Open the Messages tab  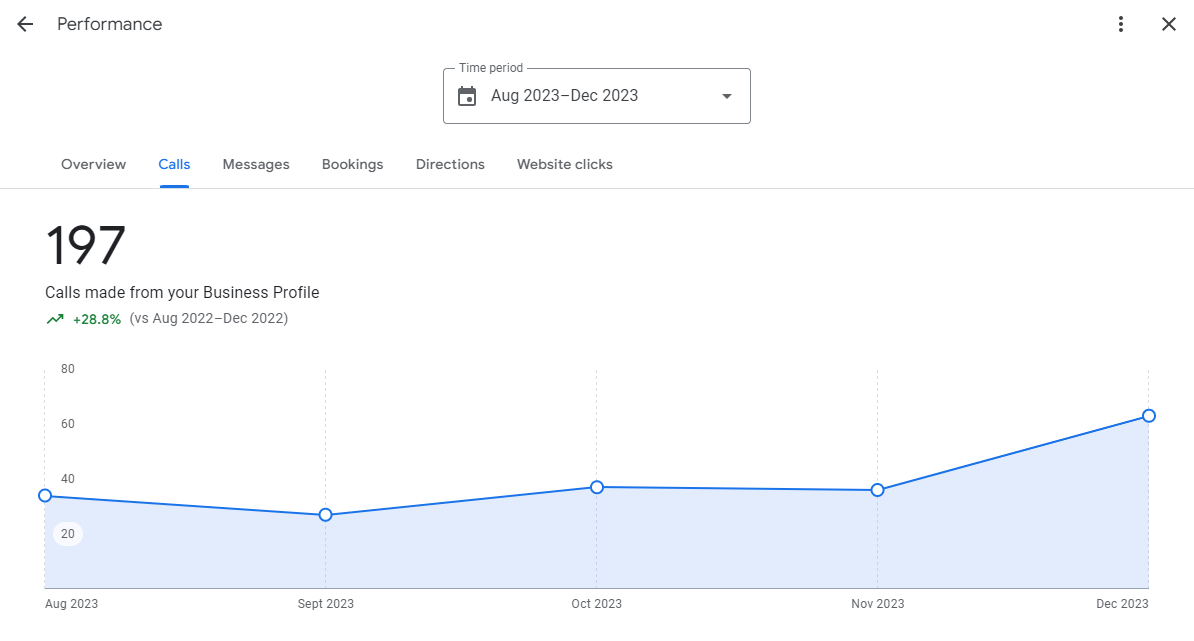[x=256, y=164]
